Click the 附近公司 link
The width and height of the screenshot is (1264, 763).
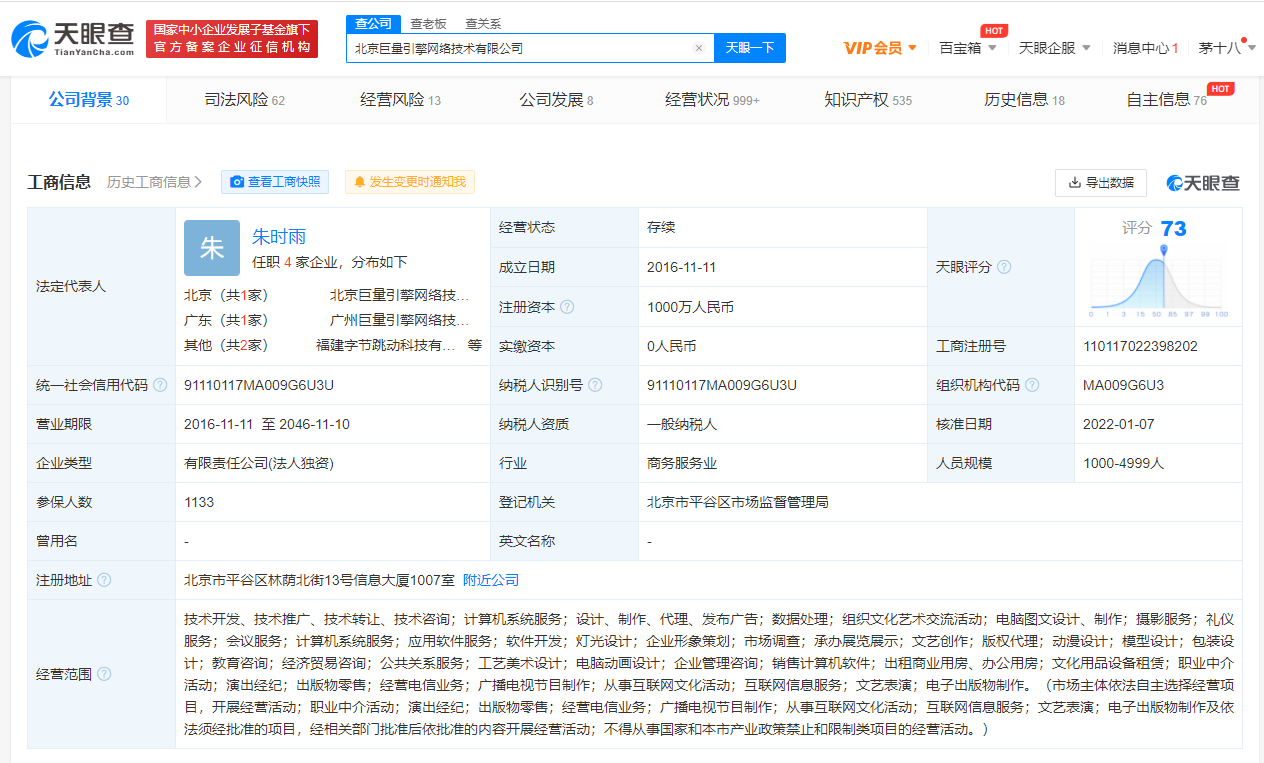491,580
